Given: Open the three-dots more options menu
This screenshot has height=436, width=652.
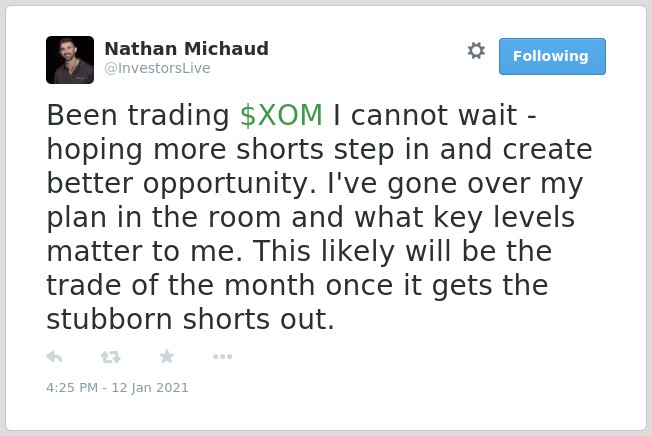Looking at the screenshot, I should pos(222,357).
